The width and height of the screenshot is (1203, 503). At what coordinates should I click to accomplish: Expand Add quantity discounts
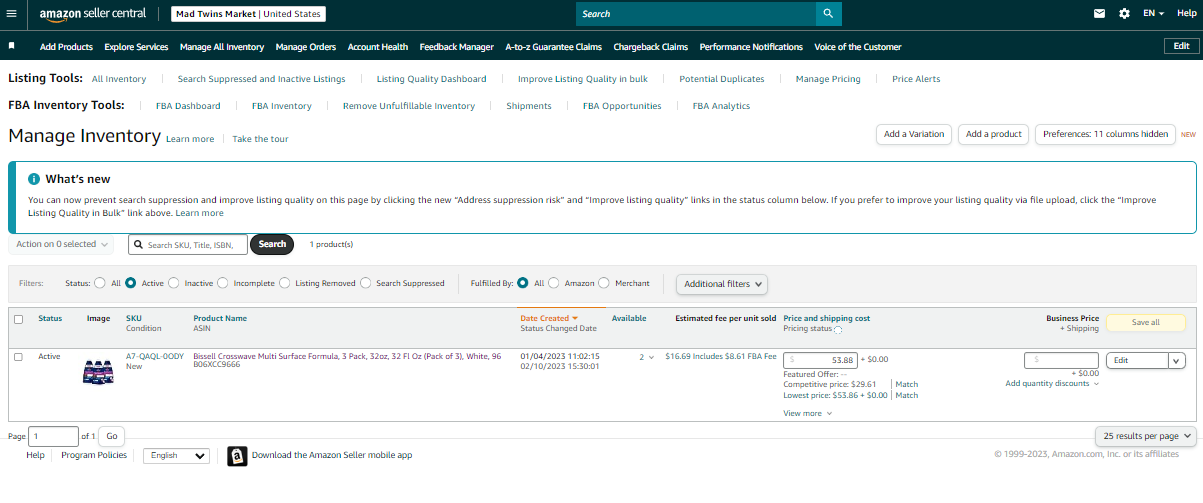[1052, 384]
